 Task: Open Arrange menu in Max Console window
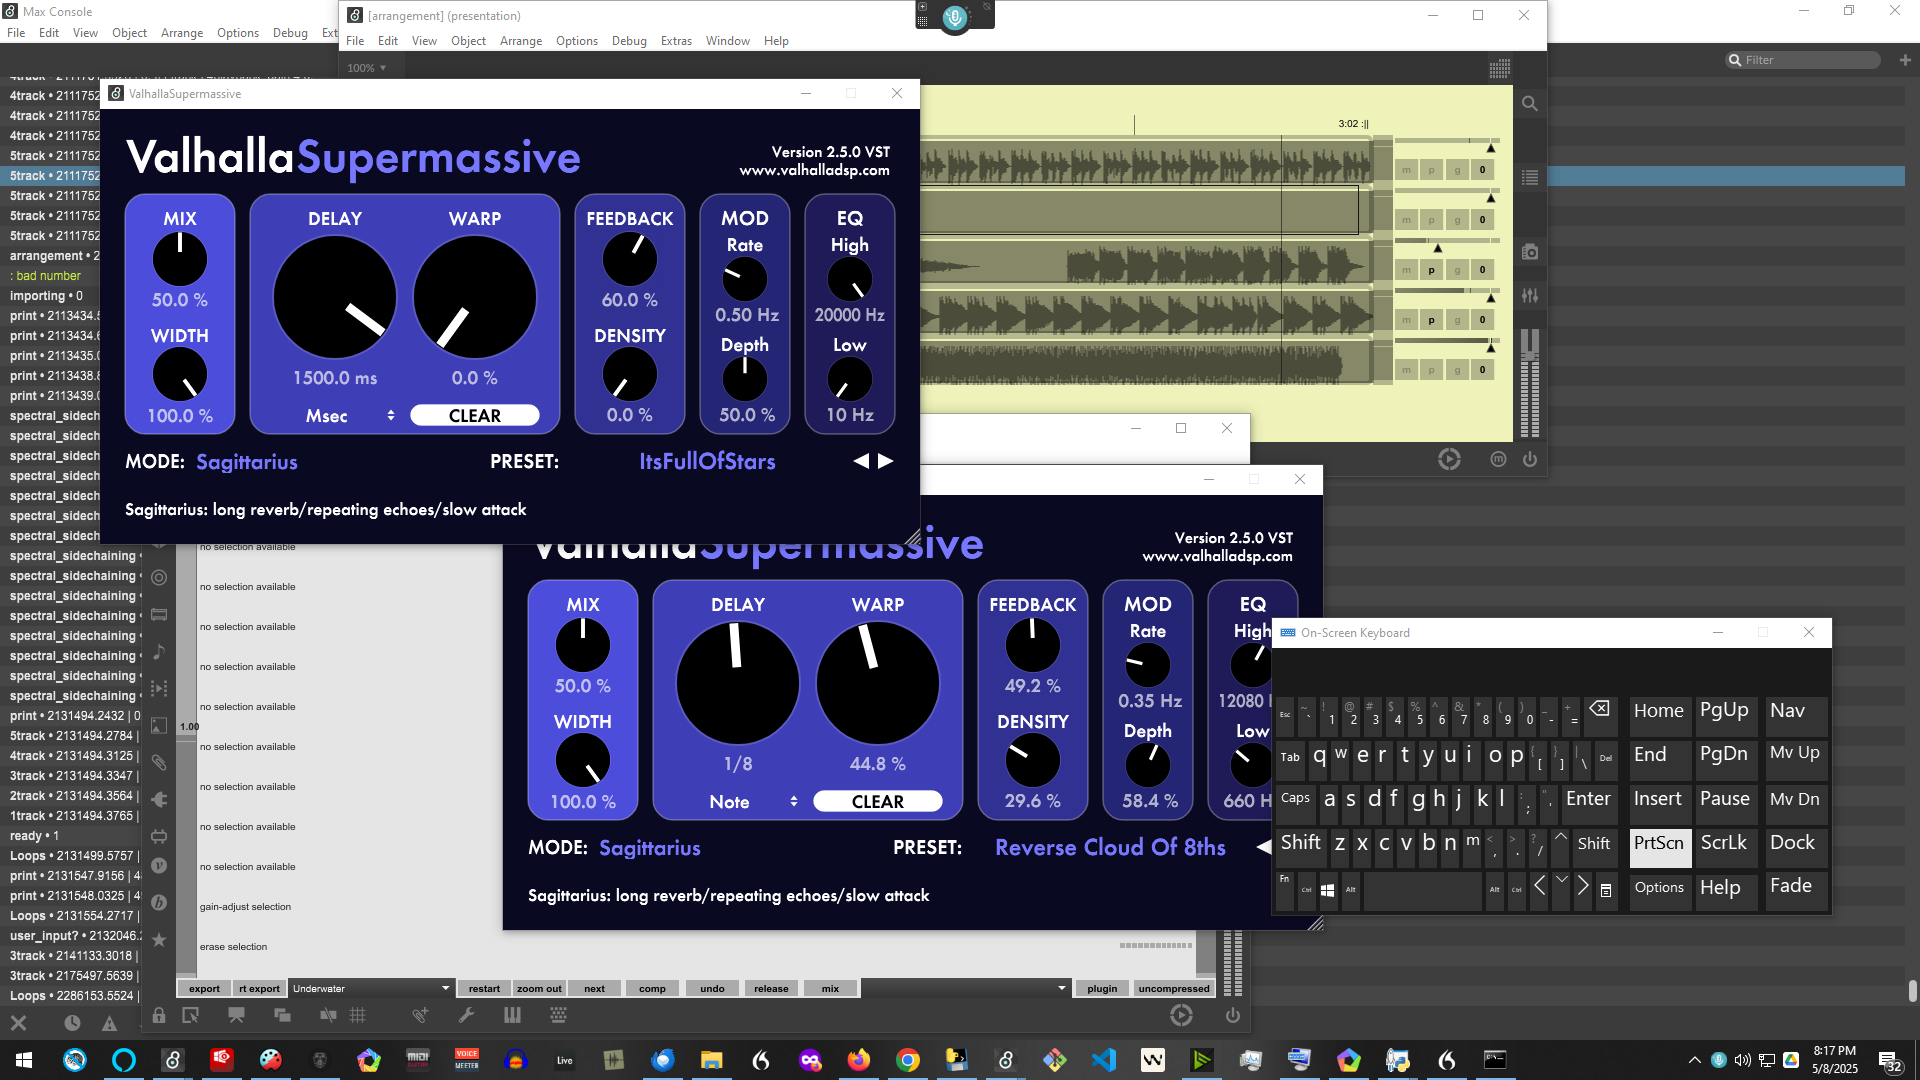[x=182, y=33]
